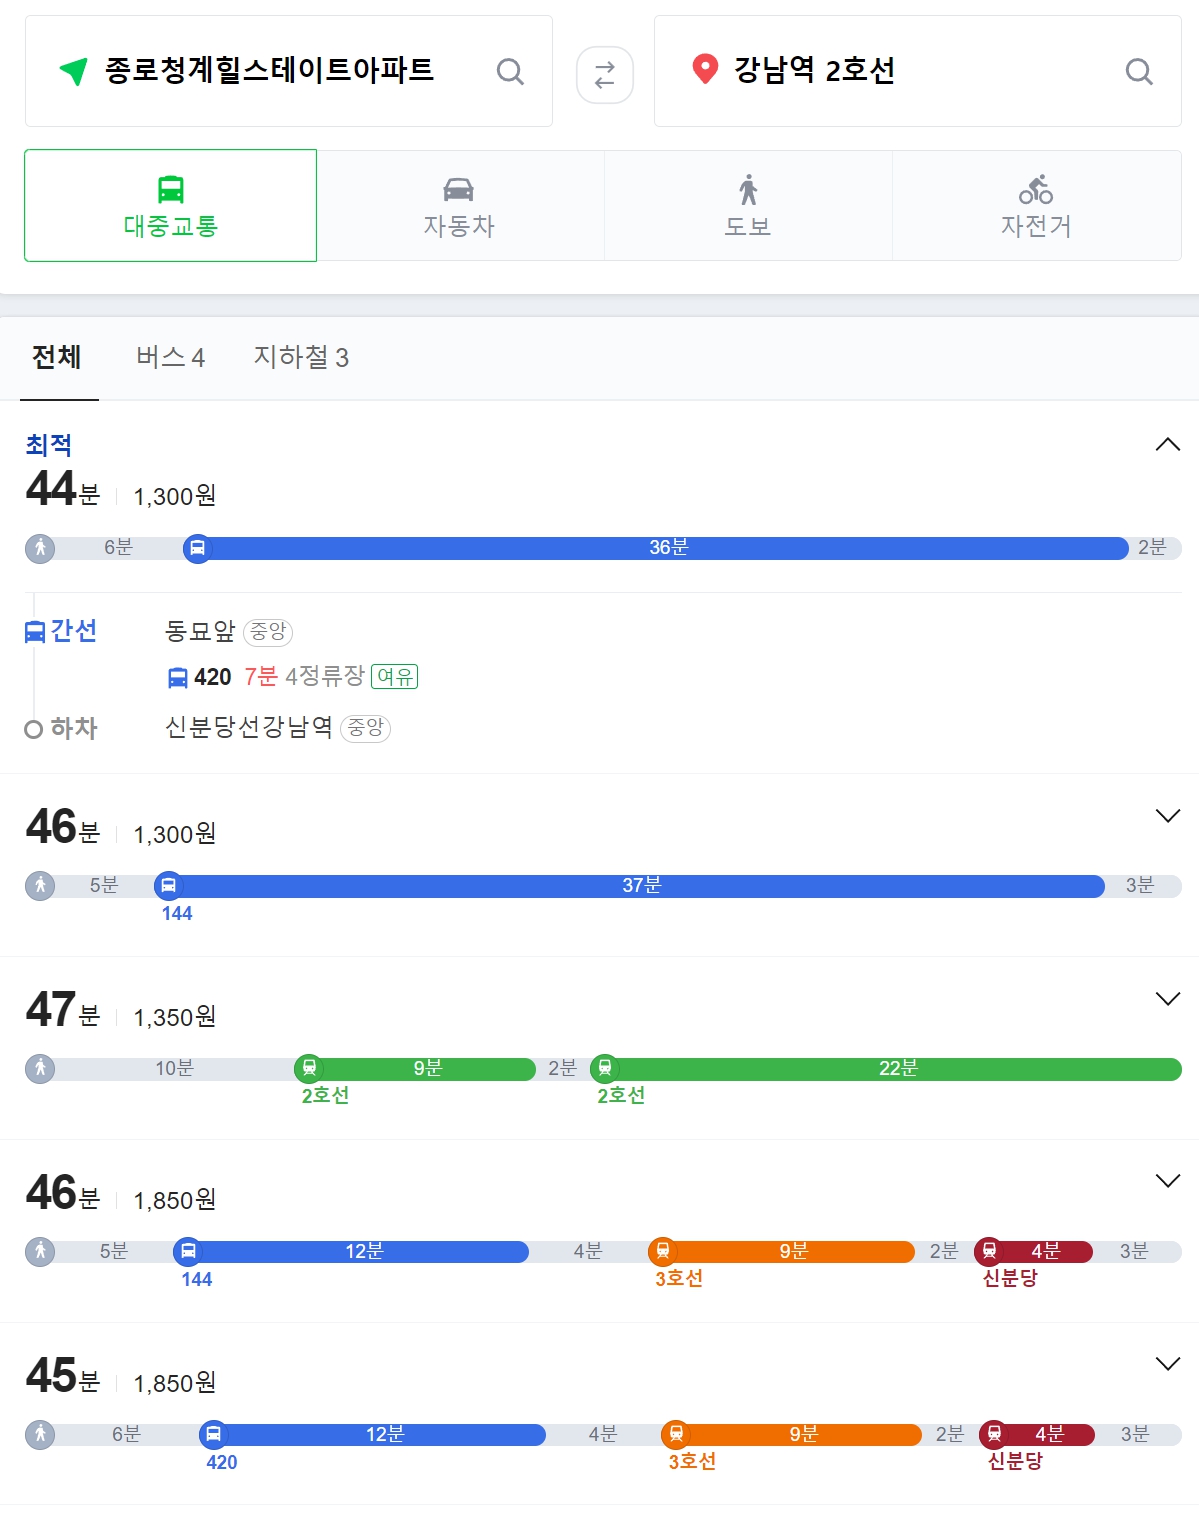Expand the 46분 1,300원 route
This screenshot has width=1199, height=1528.
coord(1168,816)
